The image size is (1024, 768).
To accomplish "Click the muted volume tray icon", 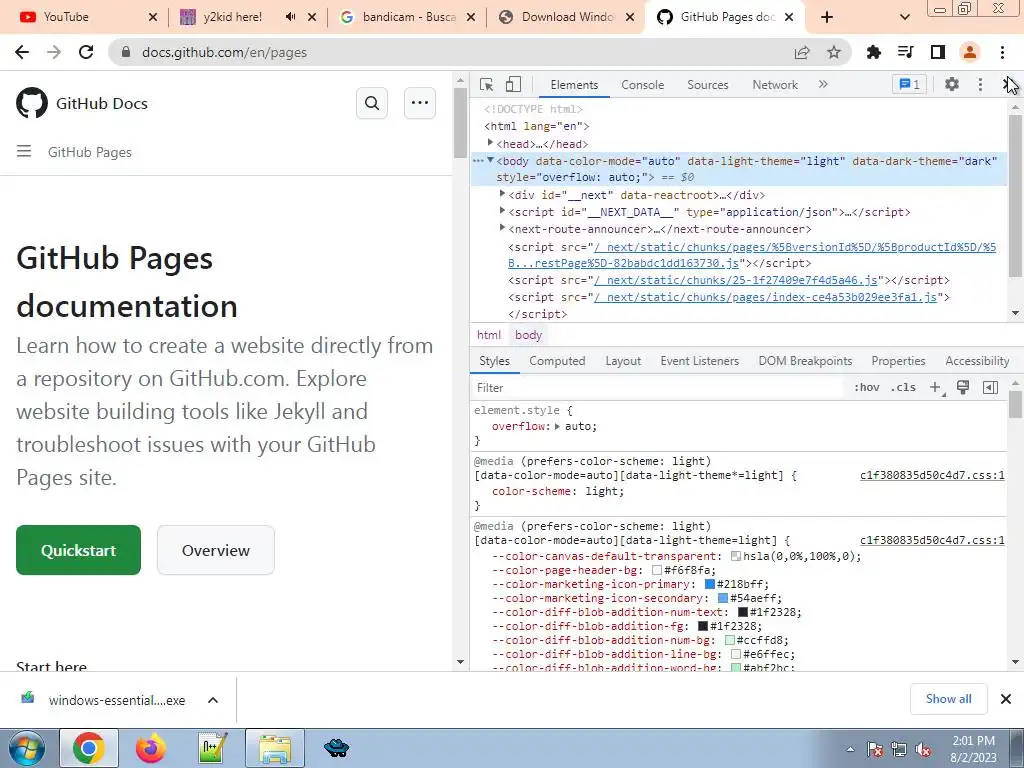I will (923, 750).
